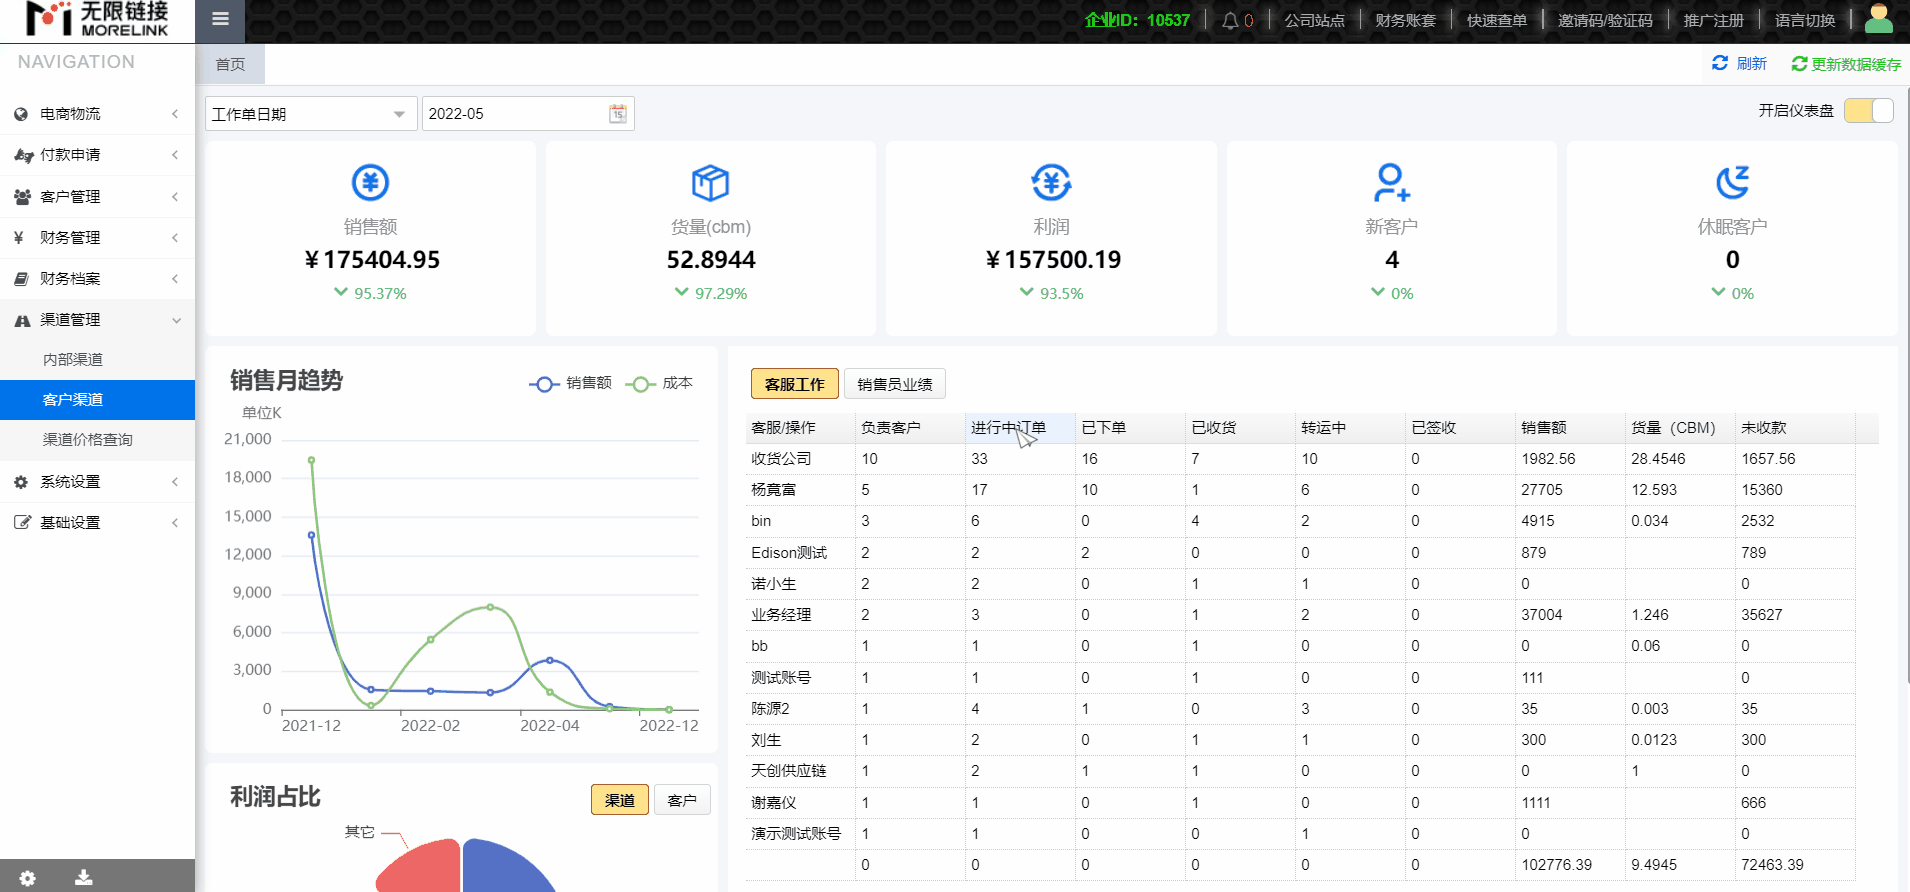Click the hamburger menu icon

click(221, 19)
